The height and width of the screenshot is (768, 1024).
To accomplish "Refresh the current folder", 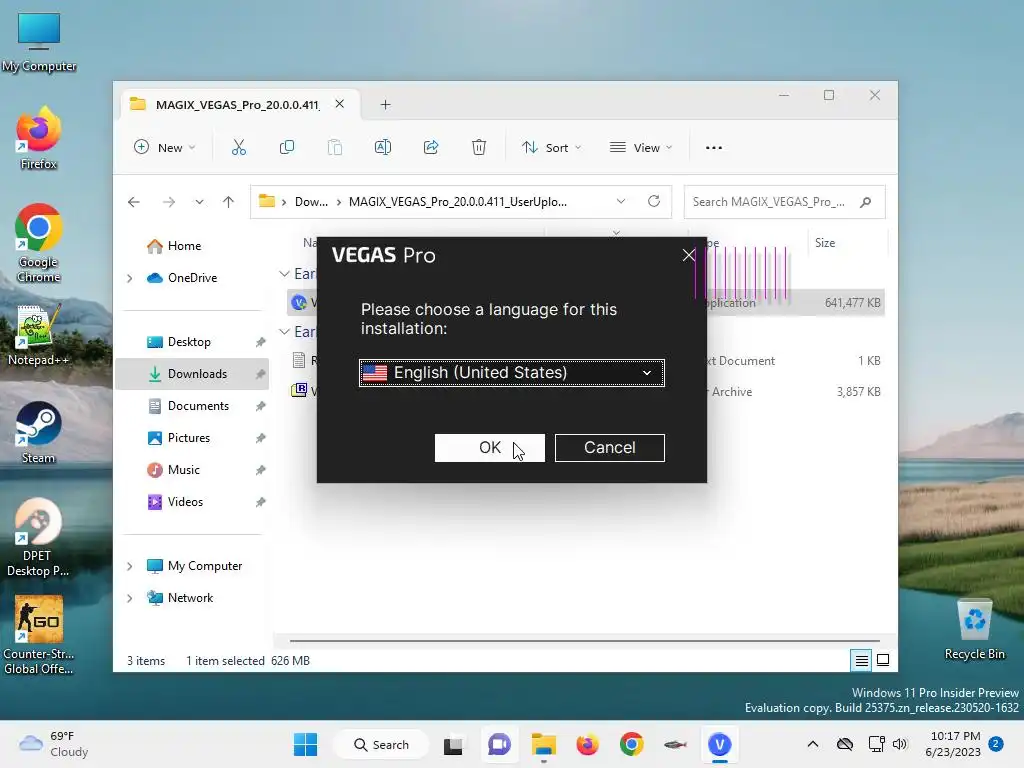I will pos(654,201).
